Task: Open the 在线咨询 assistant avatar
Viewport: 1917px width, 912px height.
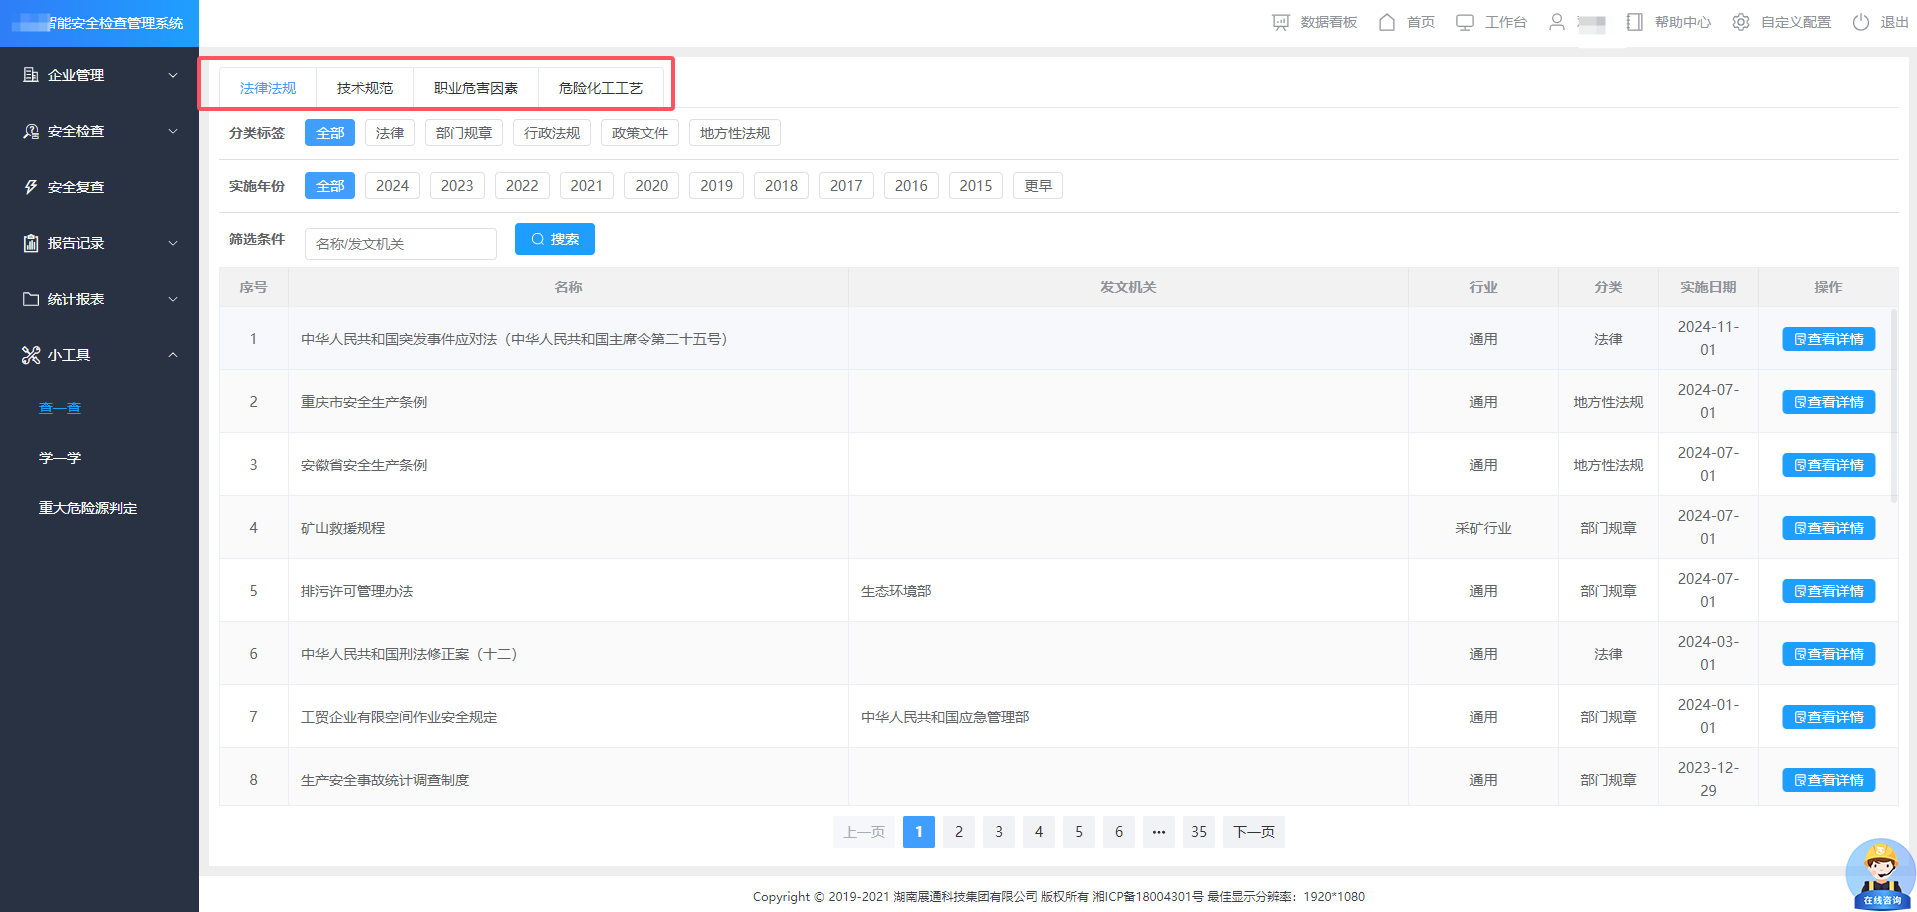Action: click(x=1880, y=874)
